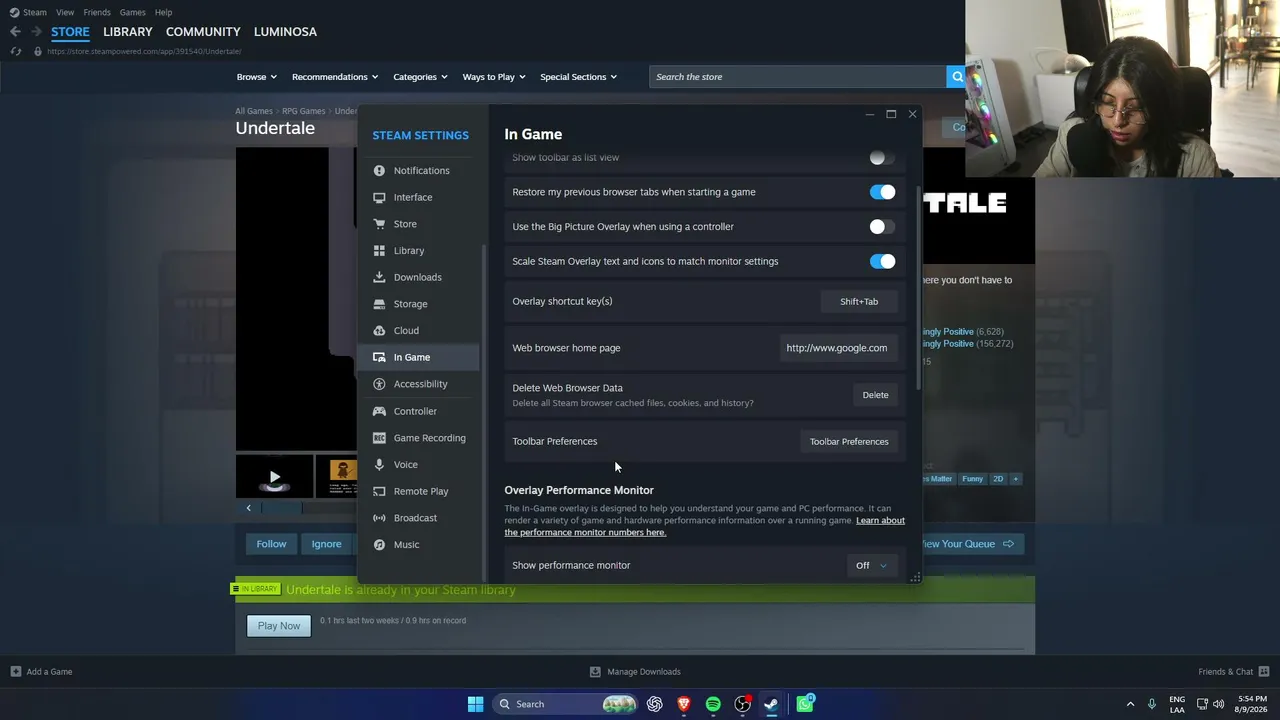Click the Voice microphone icon
Viewport: 1280px width, 720px height.
(x=379, y=465)
